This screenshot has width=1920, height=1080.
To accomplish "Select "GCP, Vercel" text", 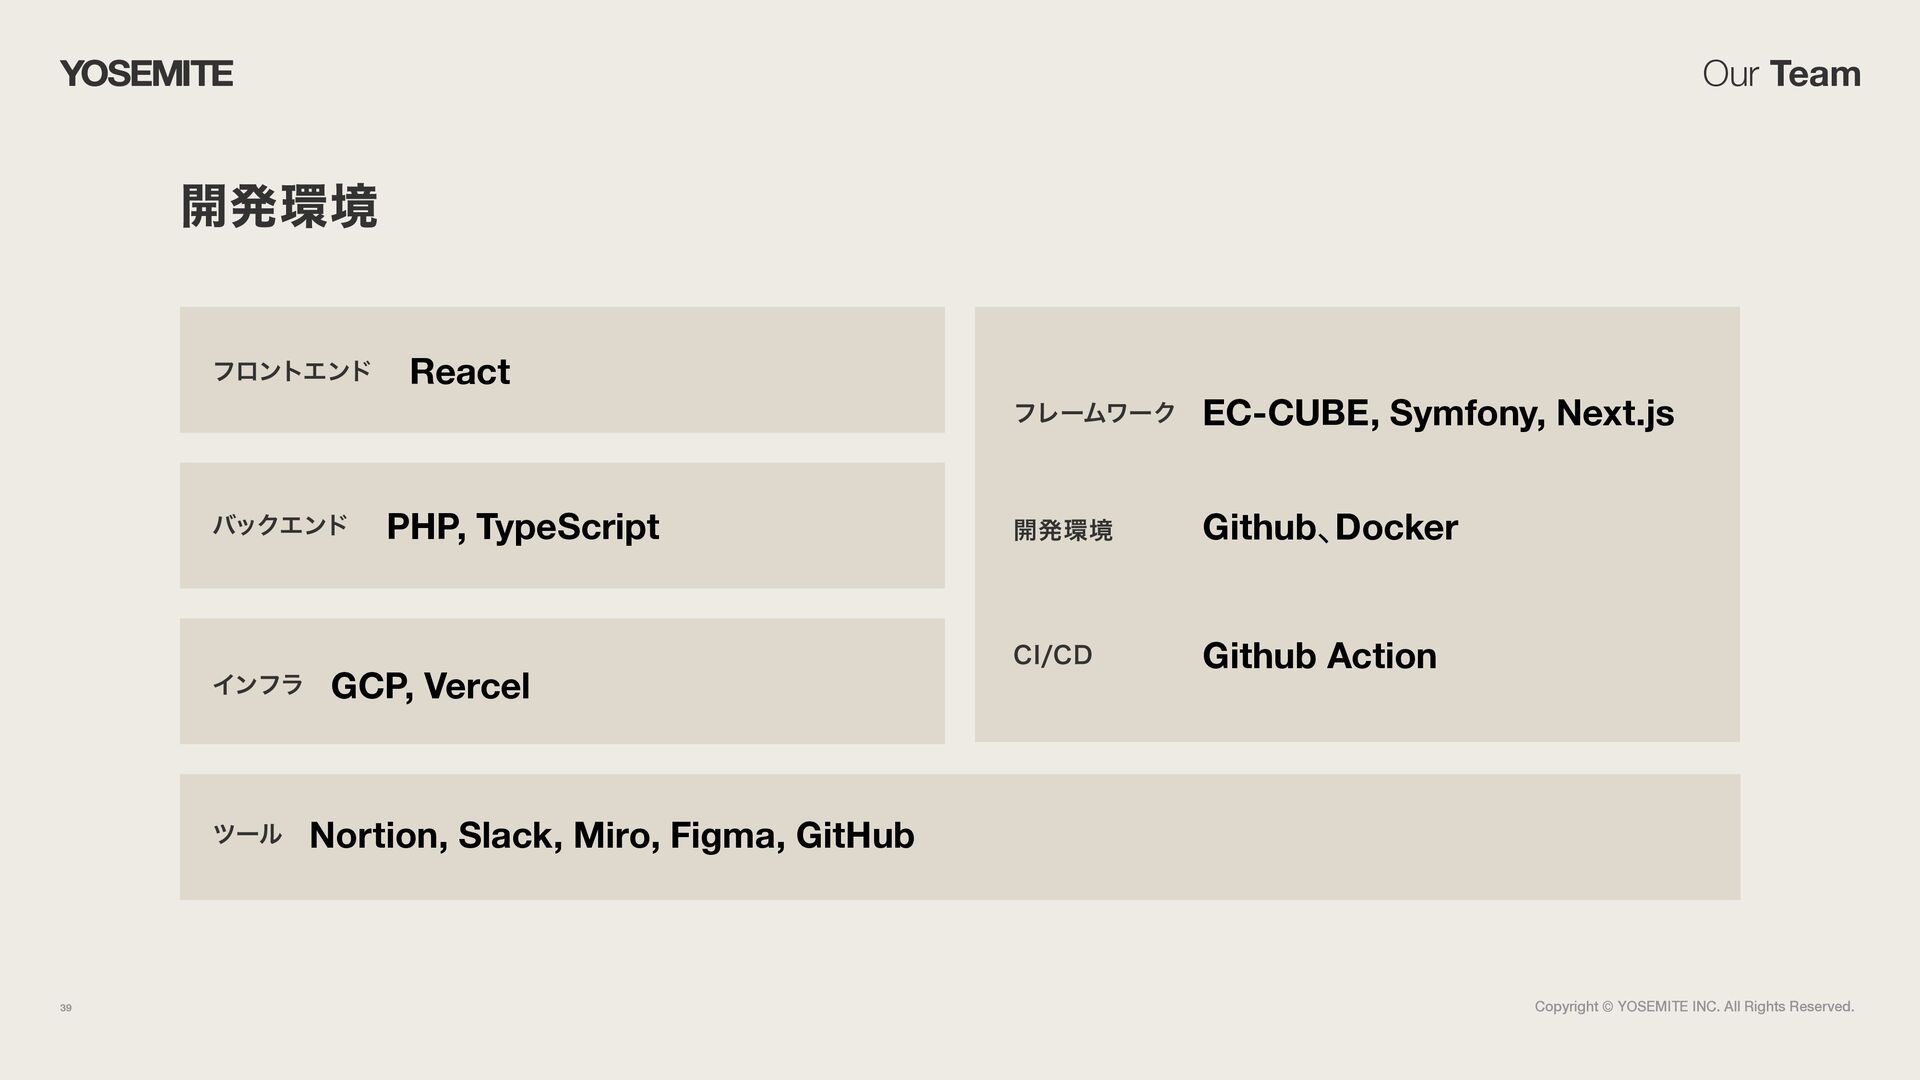I will [430, 686].
